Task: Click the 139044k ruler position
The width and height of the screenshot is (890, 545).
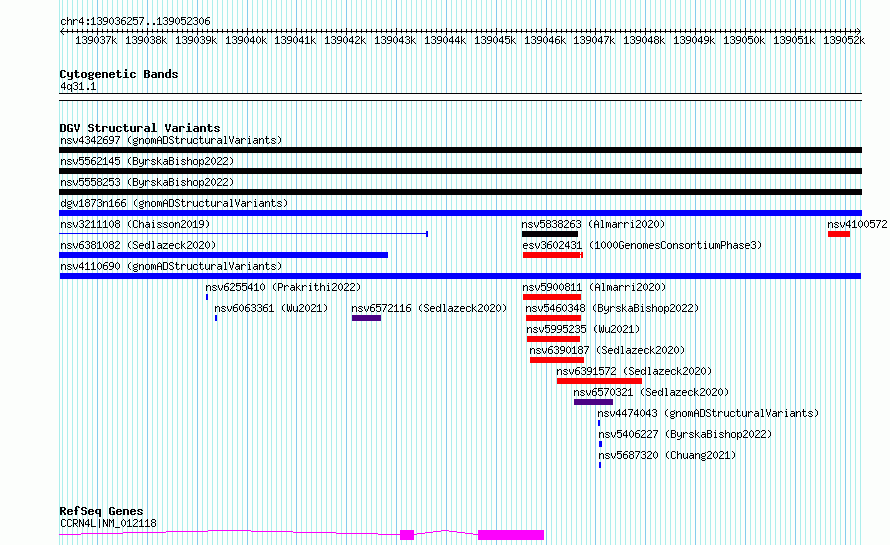Action: tap(445, 40)
